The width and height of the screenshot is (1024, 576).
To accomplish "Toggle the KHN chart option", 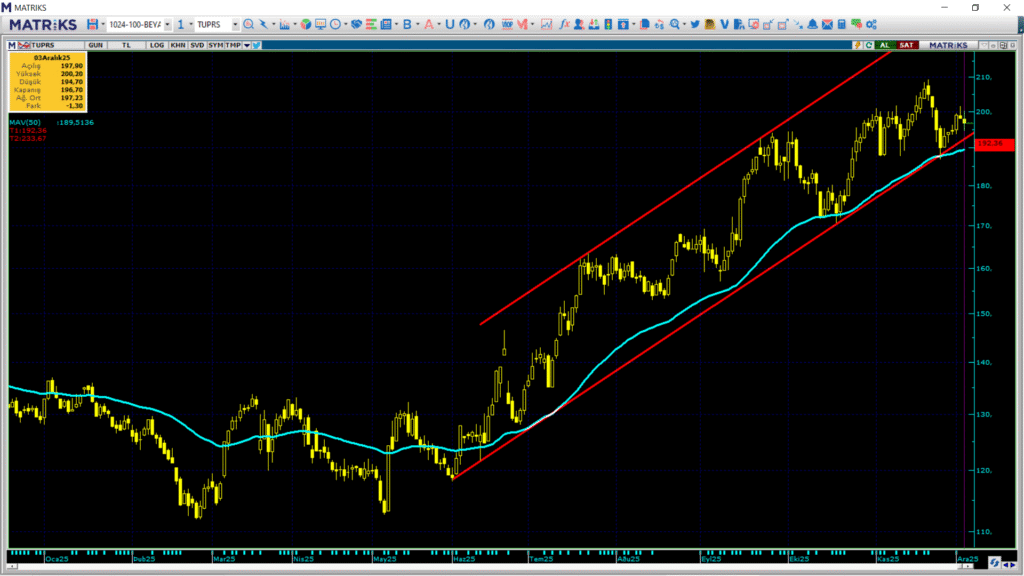I will tap(177, 45).
